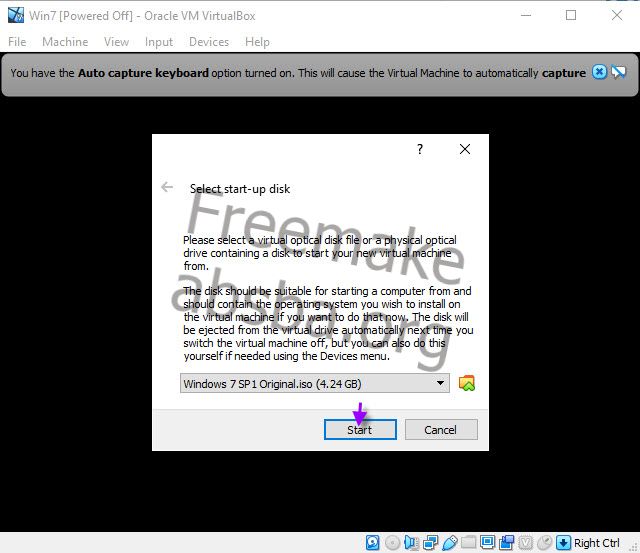The width and height of the screenshot is (640, 553).
Task: Click the shared folders status icon
Action: (469, 542)
